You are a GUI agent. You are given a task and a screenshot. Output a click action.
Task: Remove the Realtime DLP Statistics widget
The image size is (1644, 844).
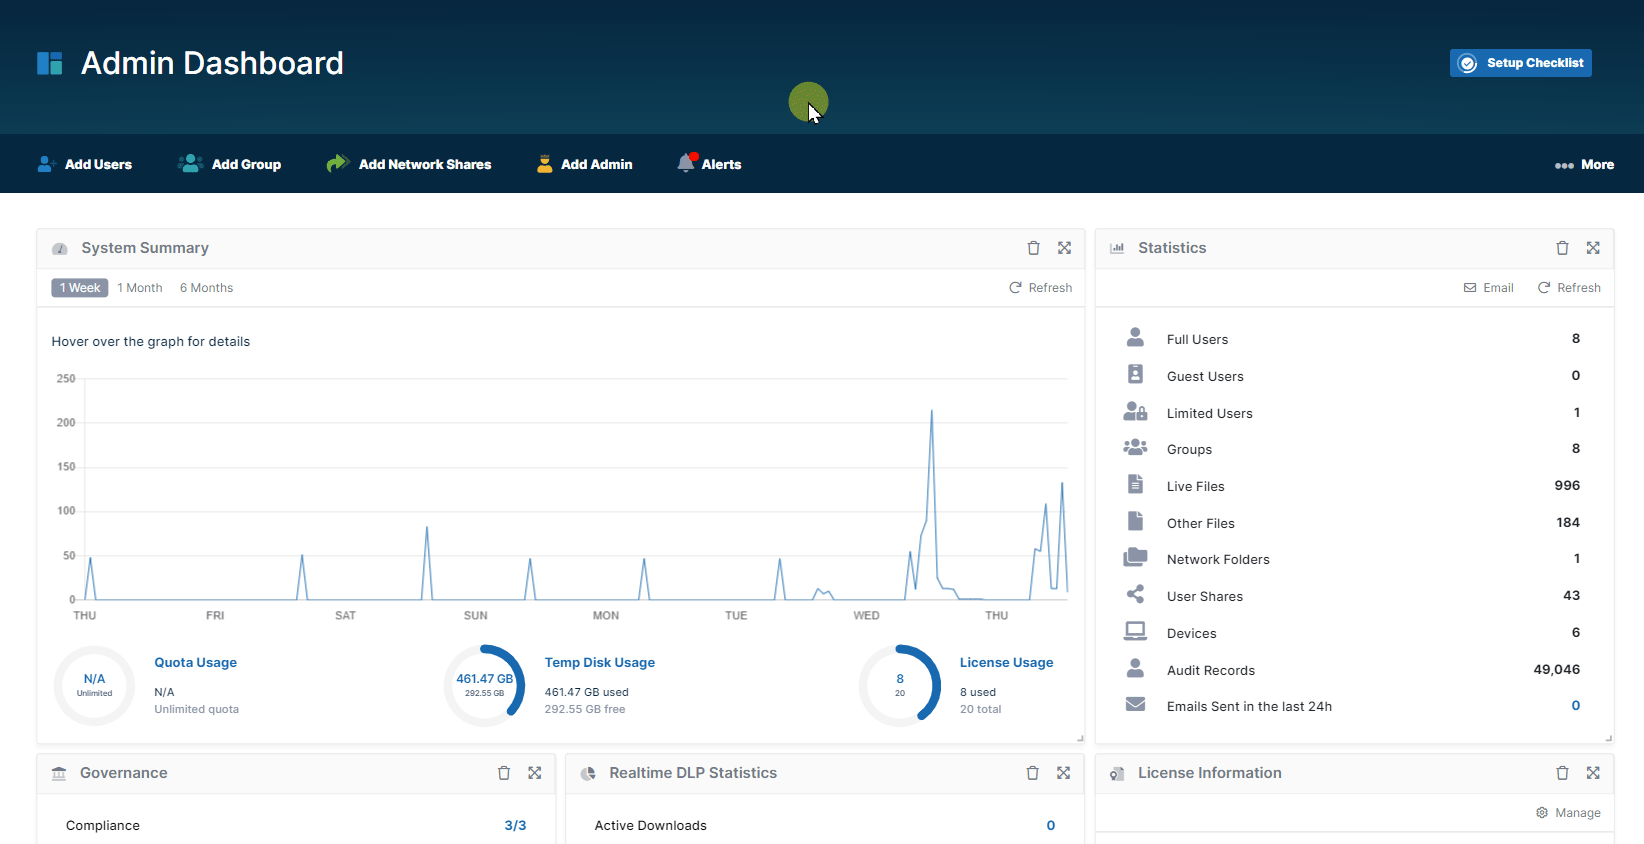(x=1032, y=773)
